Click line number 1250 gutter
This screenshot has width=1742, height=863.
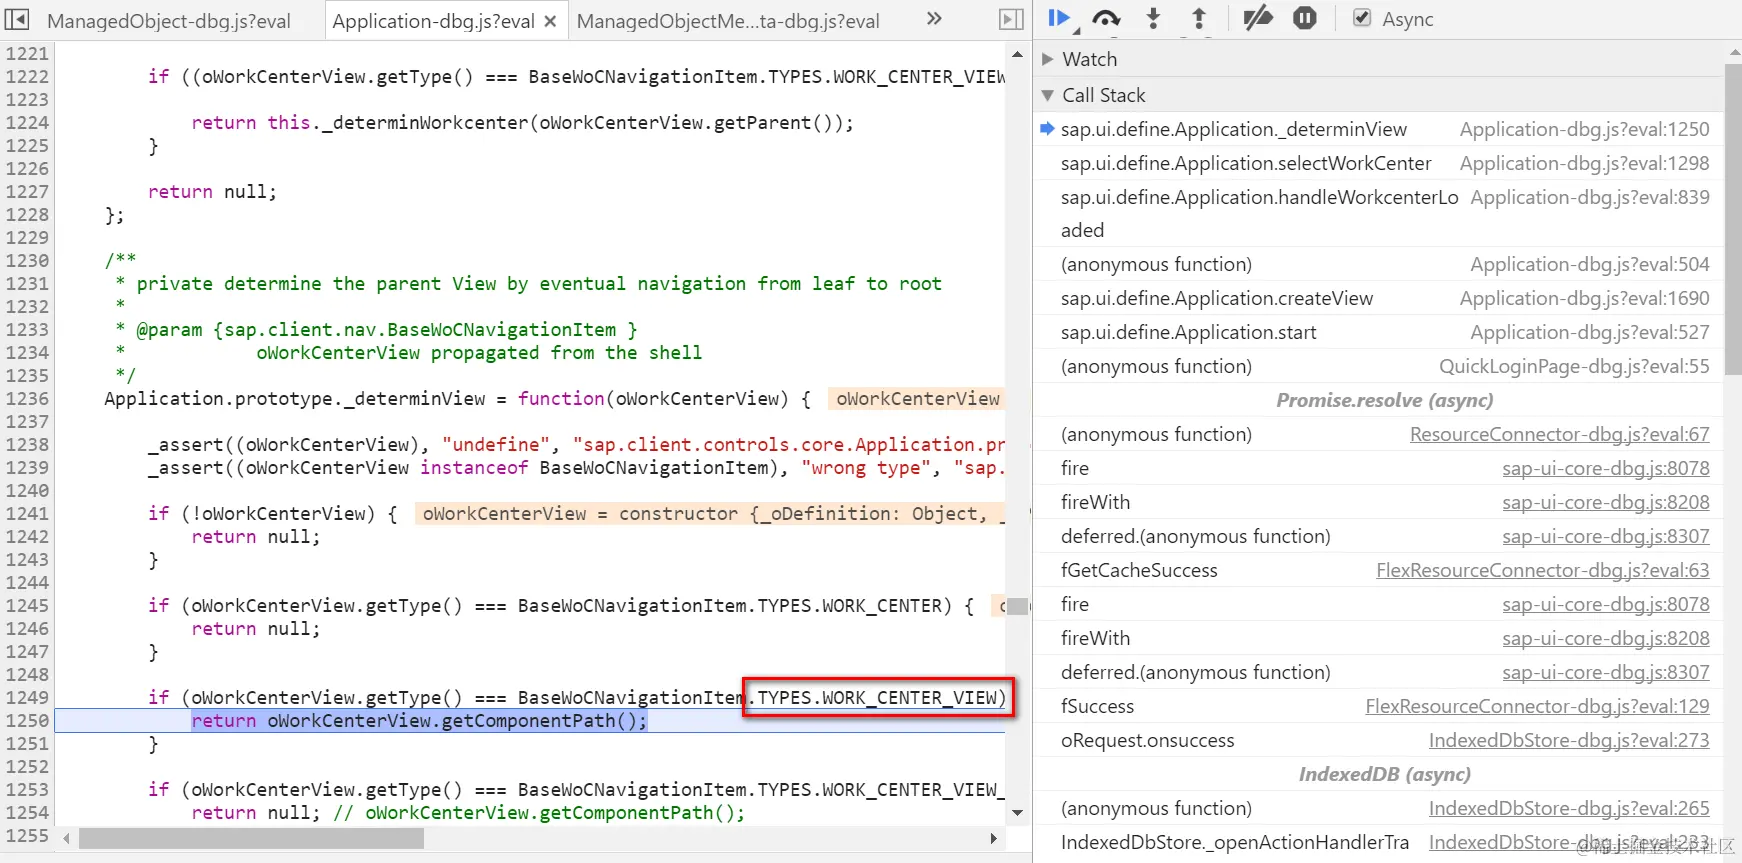click(27, 721)
